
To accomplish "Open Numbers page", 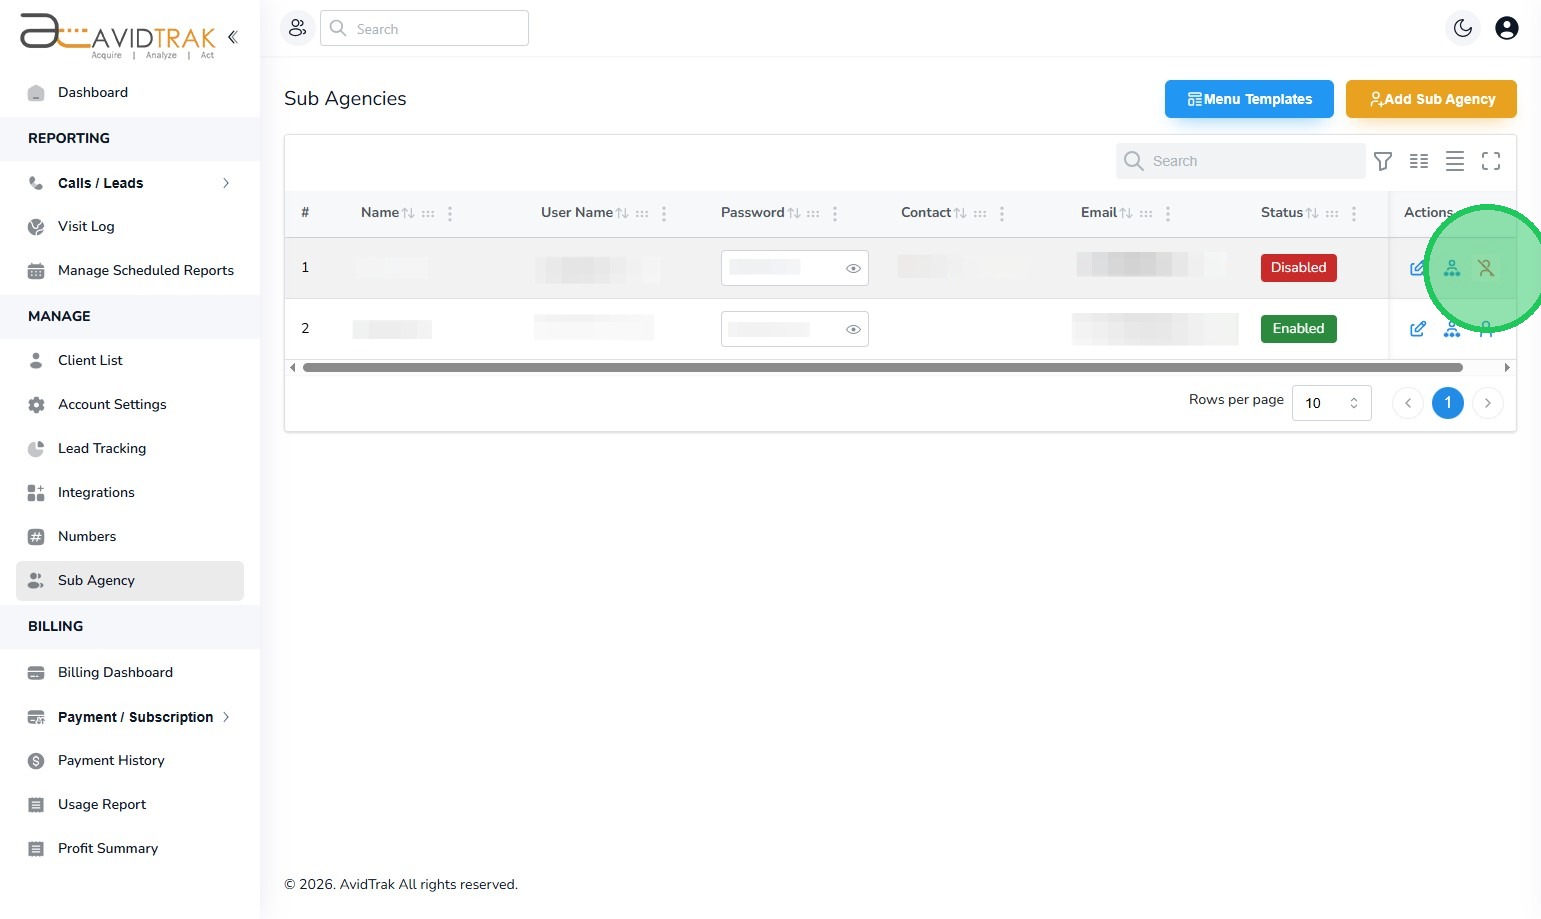I will pos(130,536).
